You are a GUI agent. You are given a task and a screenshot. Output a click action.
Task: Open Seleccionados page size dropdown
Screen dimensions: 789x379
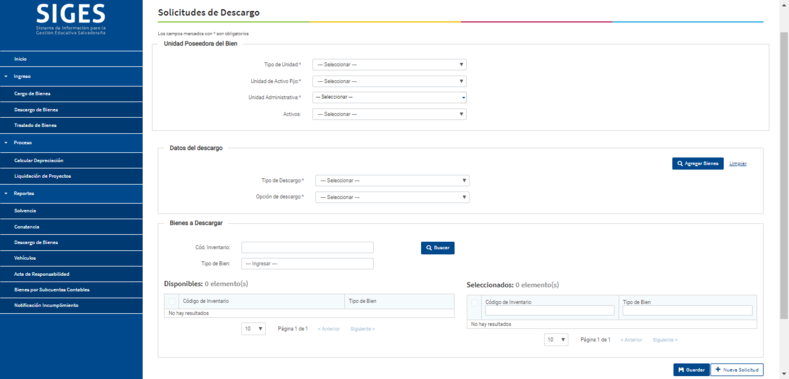556,340
